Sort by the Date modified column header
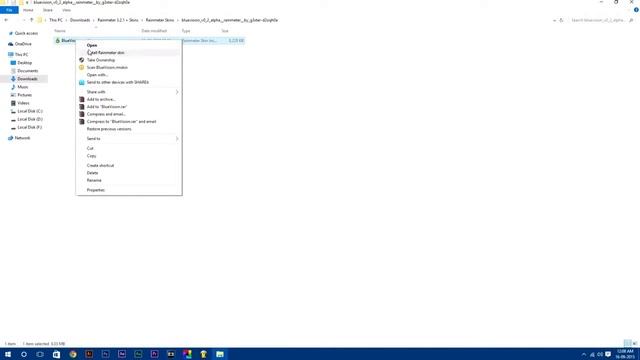Viewport: 640px width, 360px height. 154,31
